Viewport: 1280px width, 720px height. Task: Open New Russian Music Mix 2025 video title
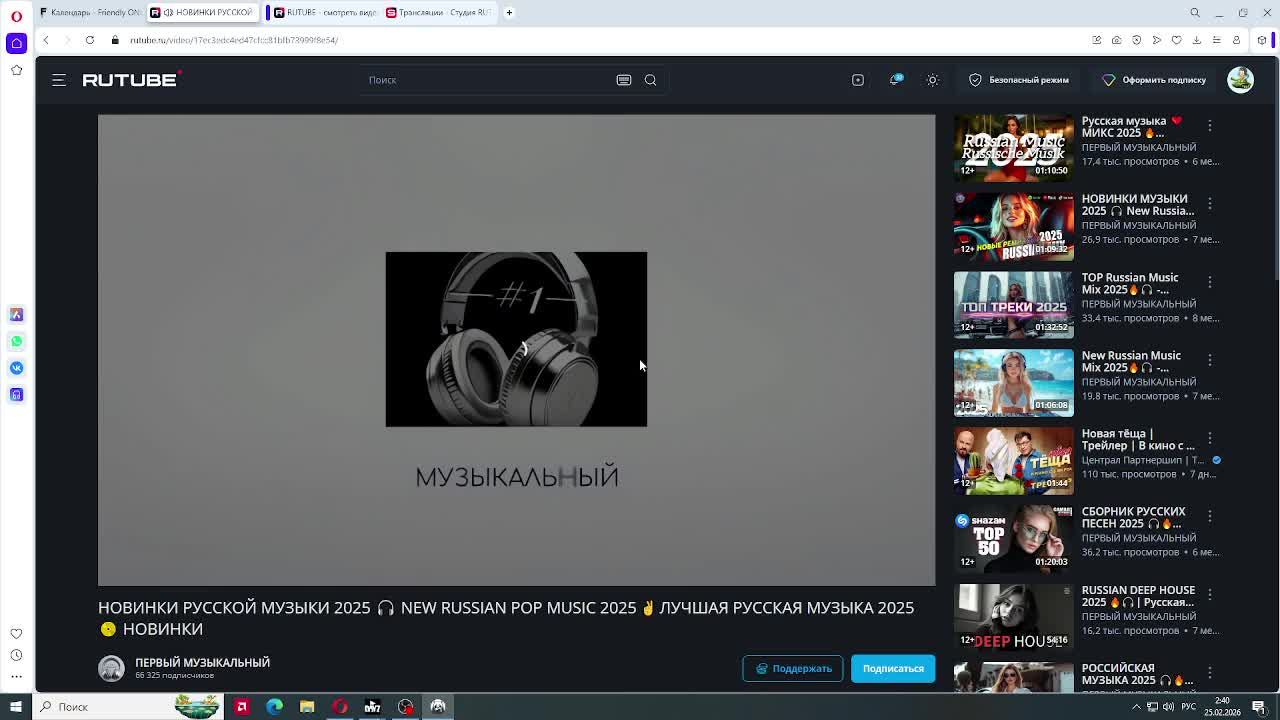tap(1131, 361)
